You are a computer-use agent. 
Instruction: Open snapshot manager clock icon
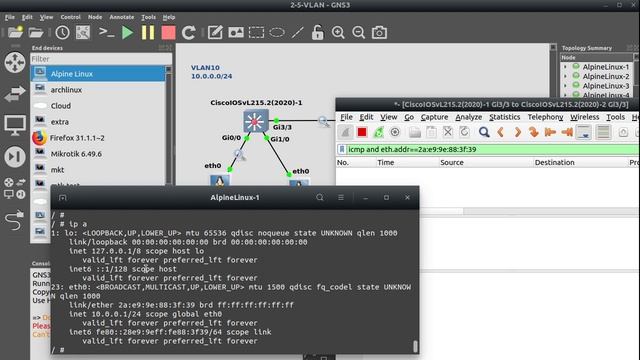[62, 33]
